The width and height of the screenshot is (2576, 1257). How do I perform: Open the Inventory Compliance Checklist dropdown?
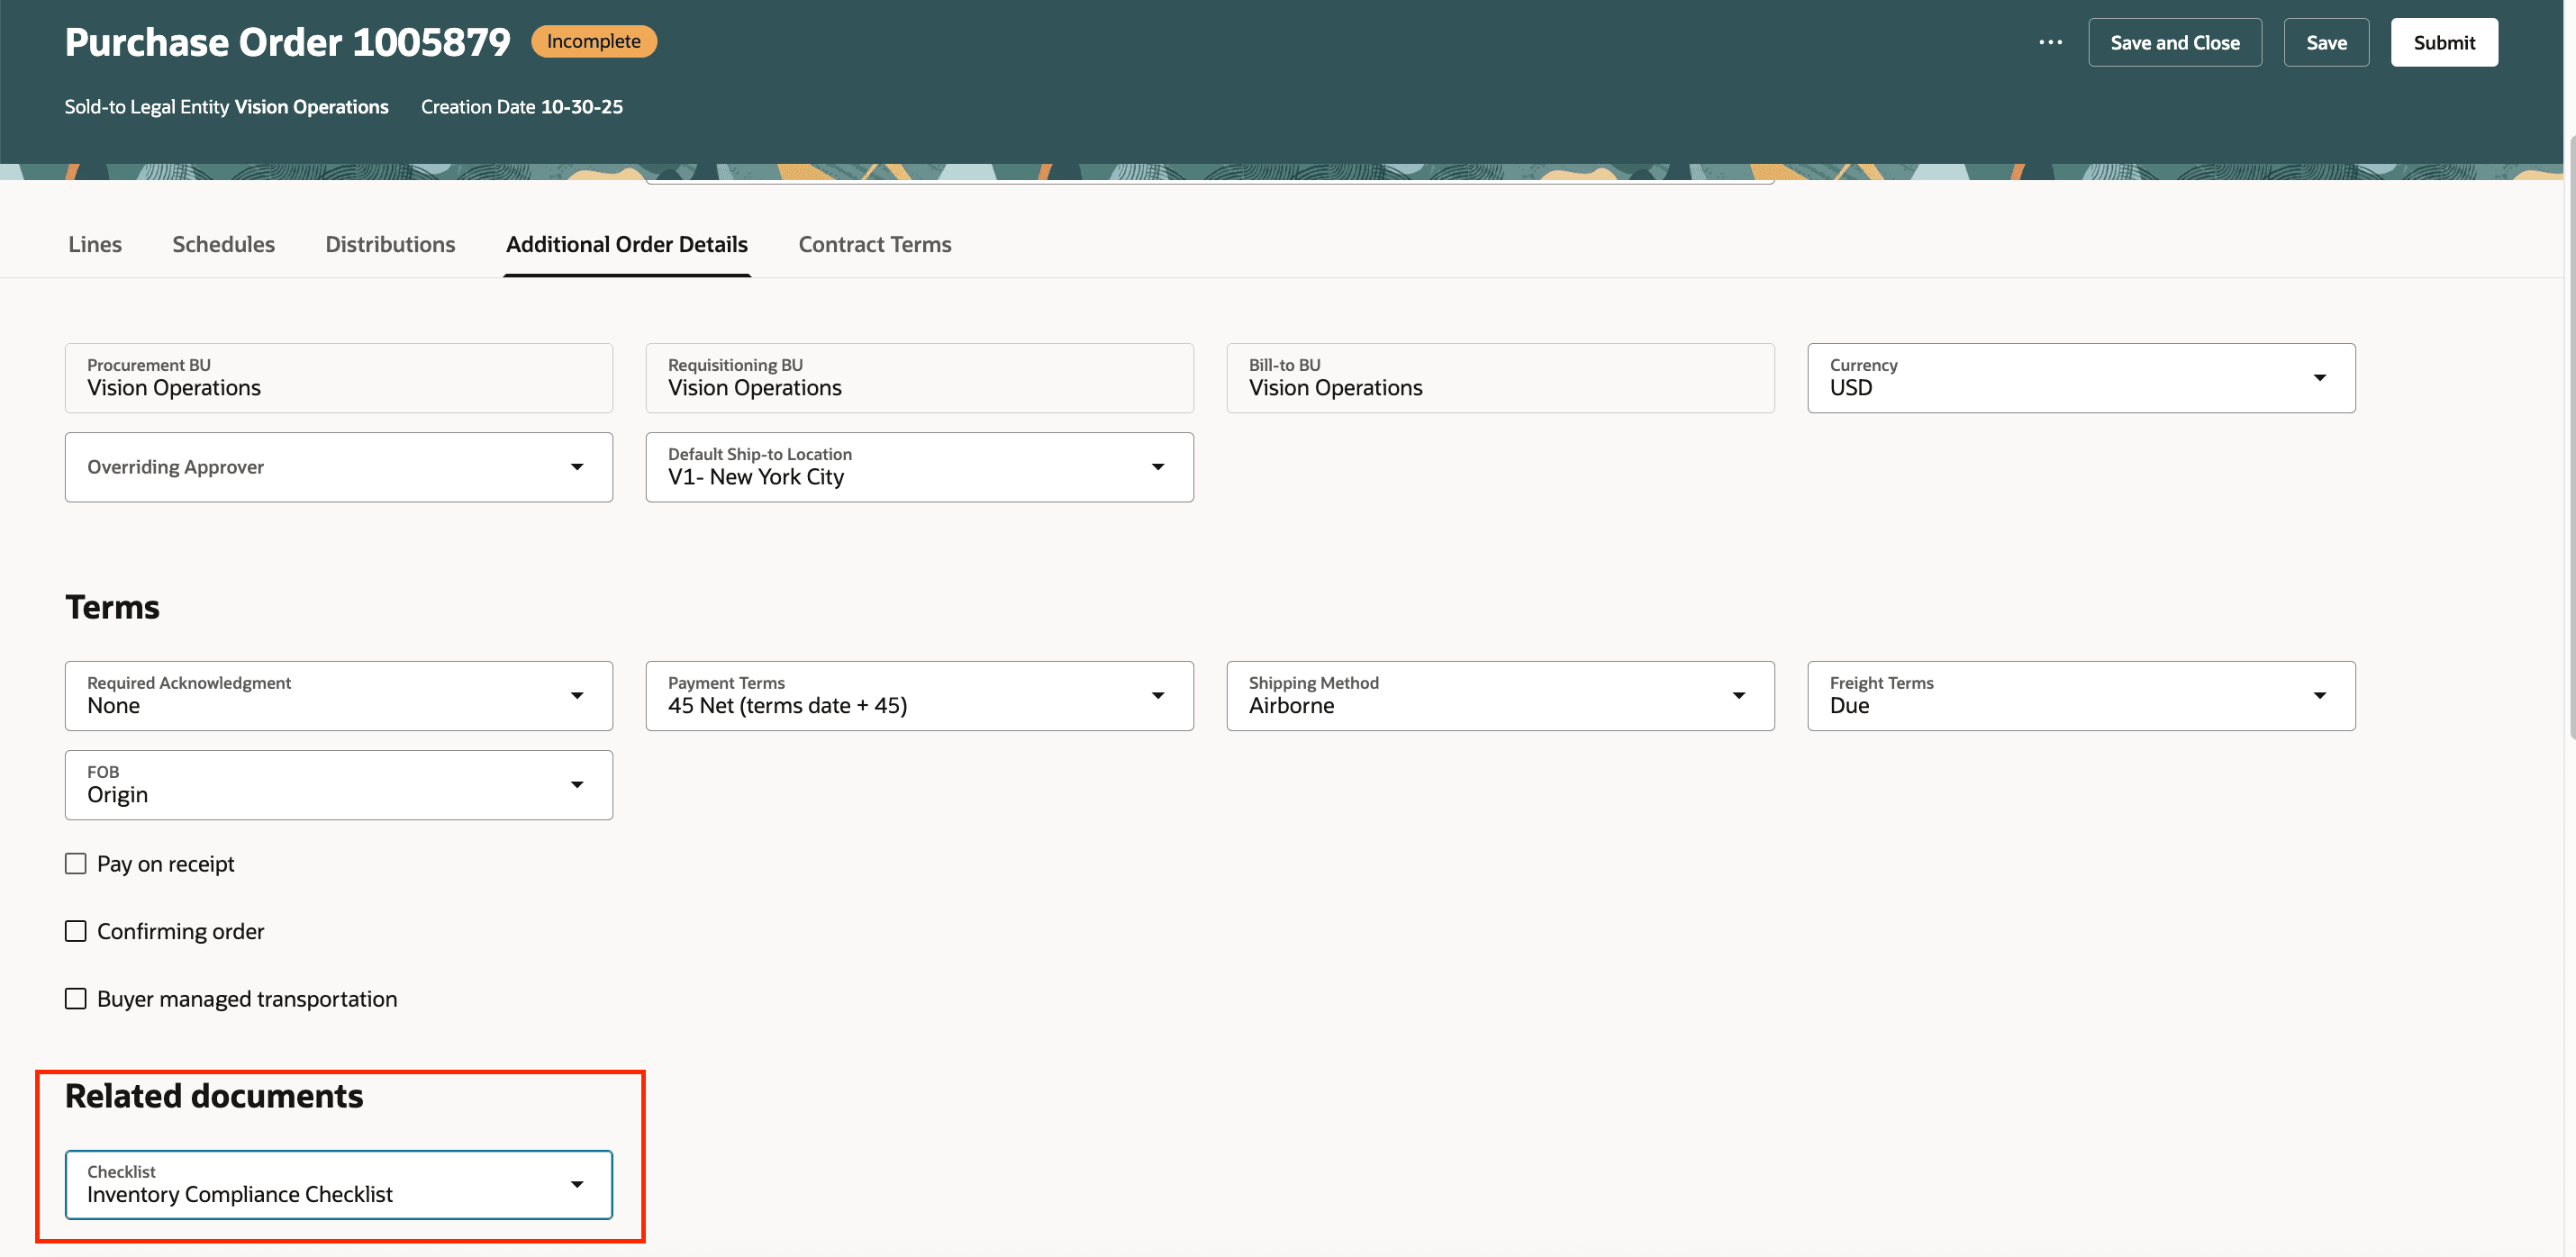[x=578, y=1184]
